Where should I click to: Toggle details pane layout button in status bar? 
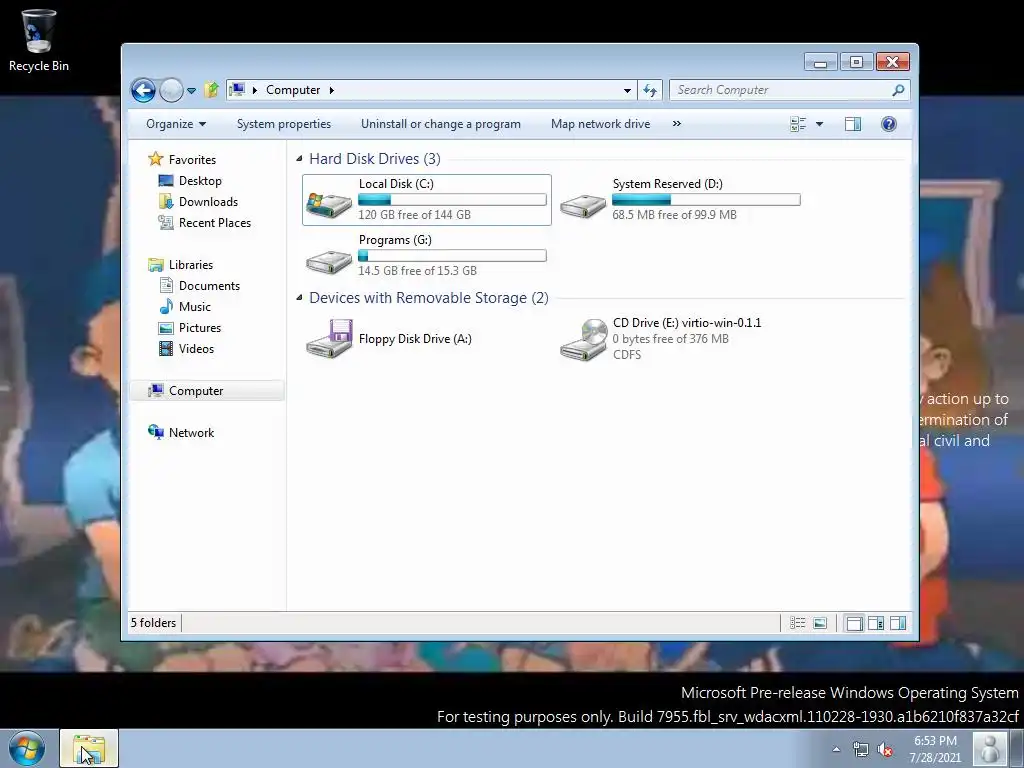click(x=876, y=623)
